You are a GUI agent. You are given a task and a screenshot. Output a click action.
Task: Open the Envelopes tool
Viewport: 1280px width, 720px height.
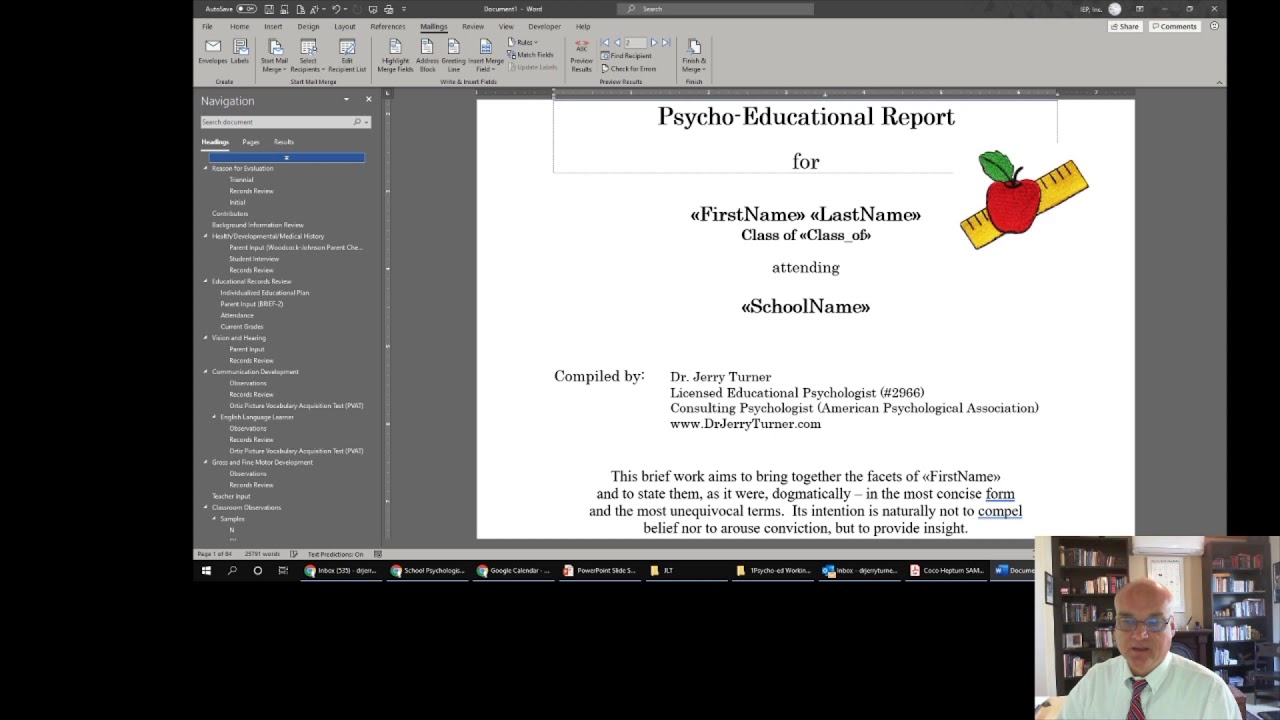click(212, 52)
